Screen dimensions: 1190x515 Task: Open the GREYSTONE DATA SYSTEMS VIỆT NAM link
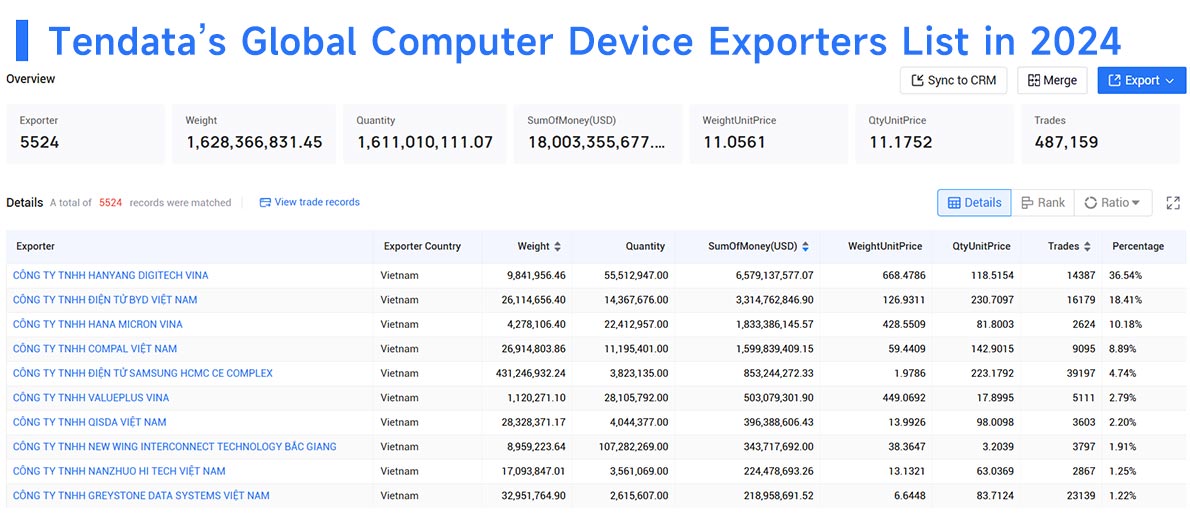tap(141, 495)
